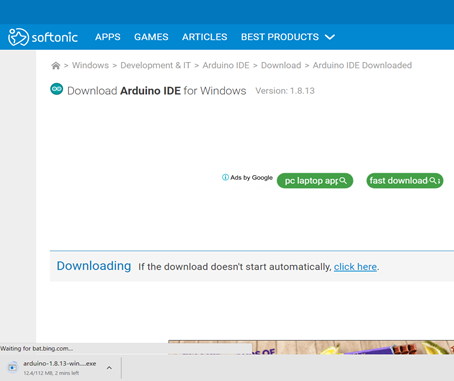Click the home breadcrumb icon

point(56,65)
